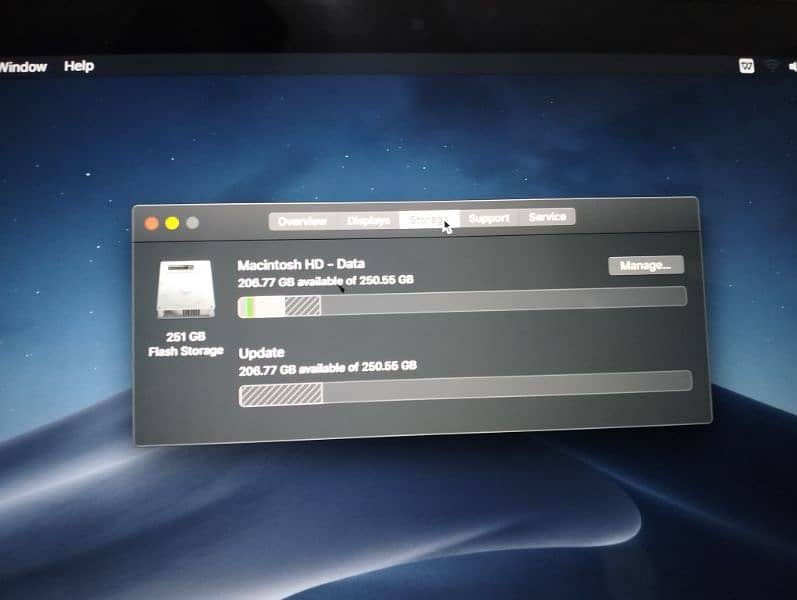Open the Wi-Fi menu bar icon

(772, 66)
